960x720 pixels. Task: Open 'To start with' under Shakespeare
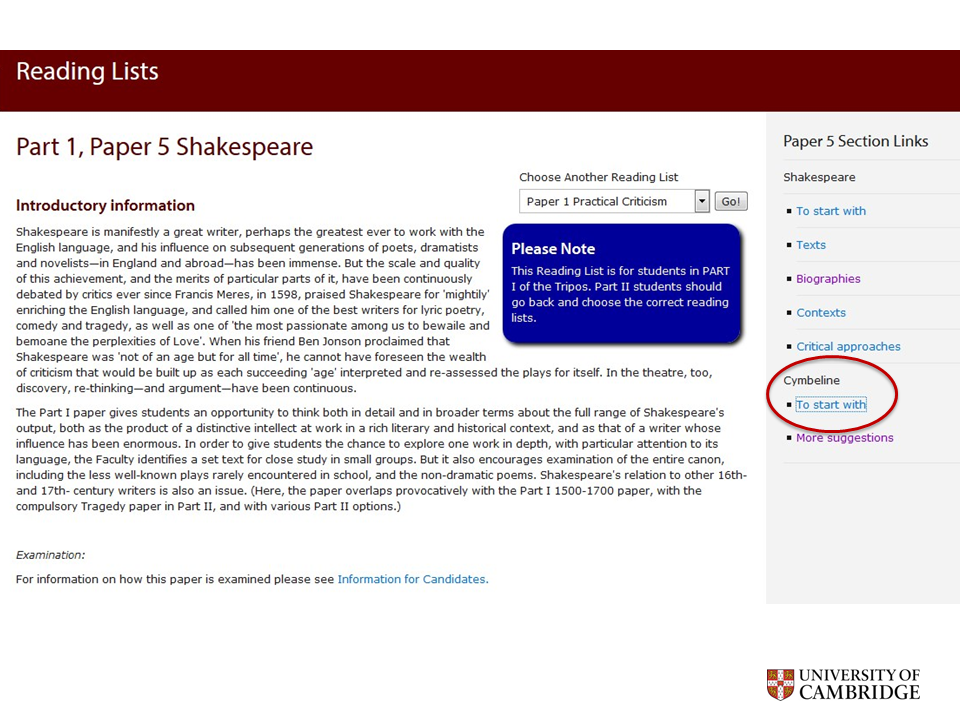(830, 211)
